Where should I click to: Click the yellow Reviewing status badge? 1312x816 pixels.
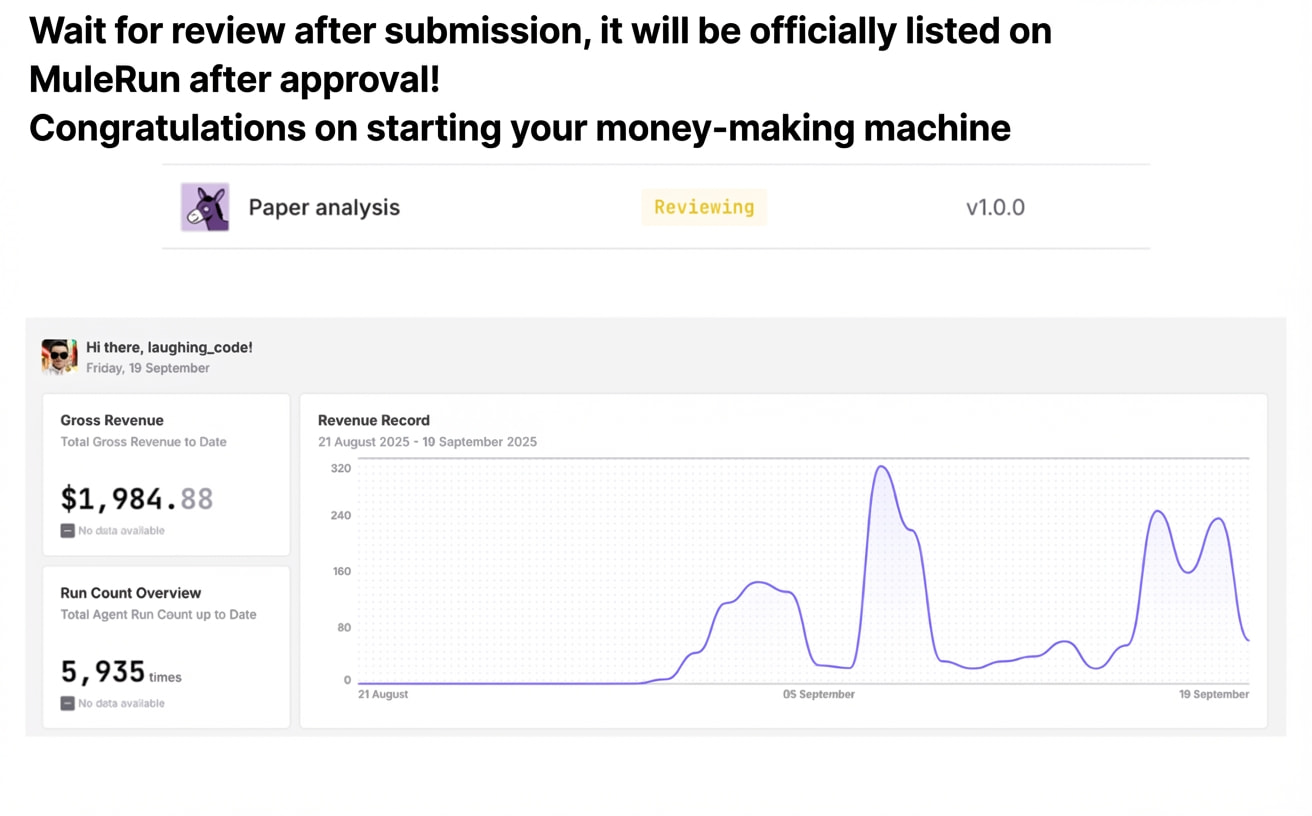[704, 207]
